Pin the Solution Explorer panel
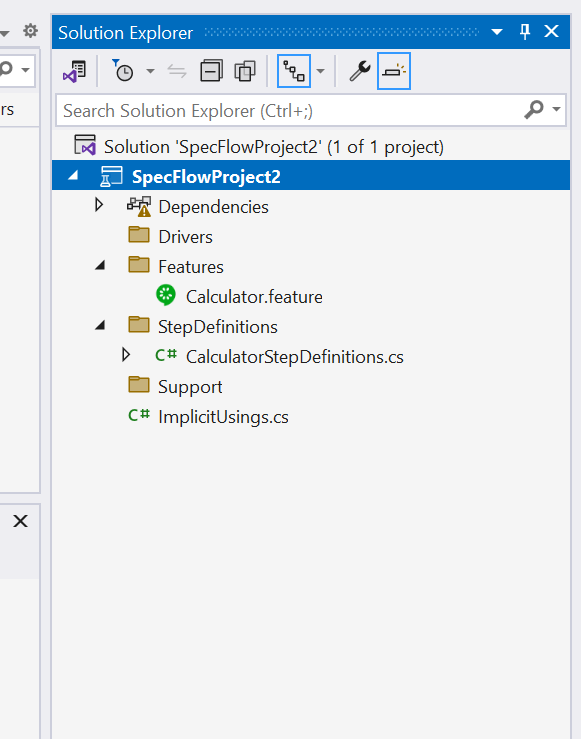The height and width of the screenshot is (739, 581). click(x=525, y=32)
